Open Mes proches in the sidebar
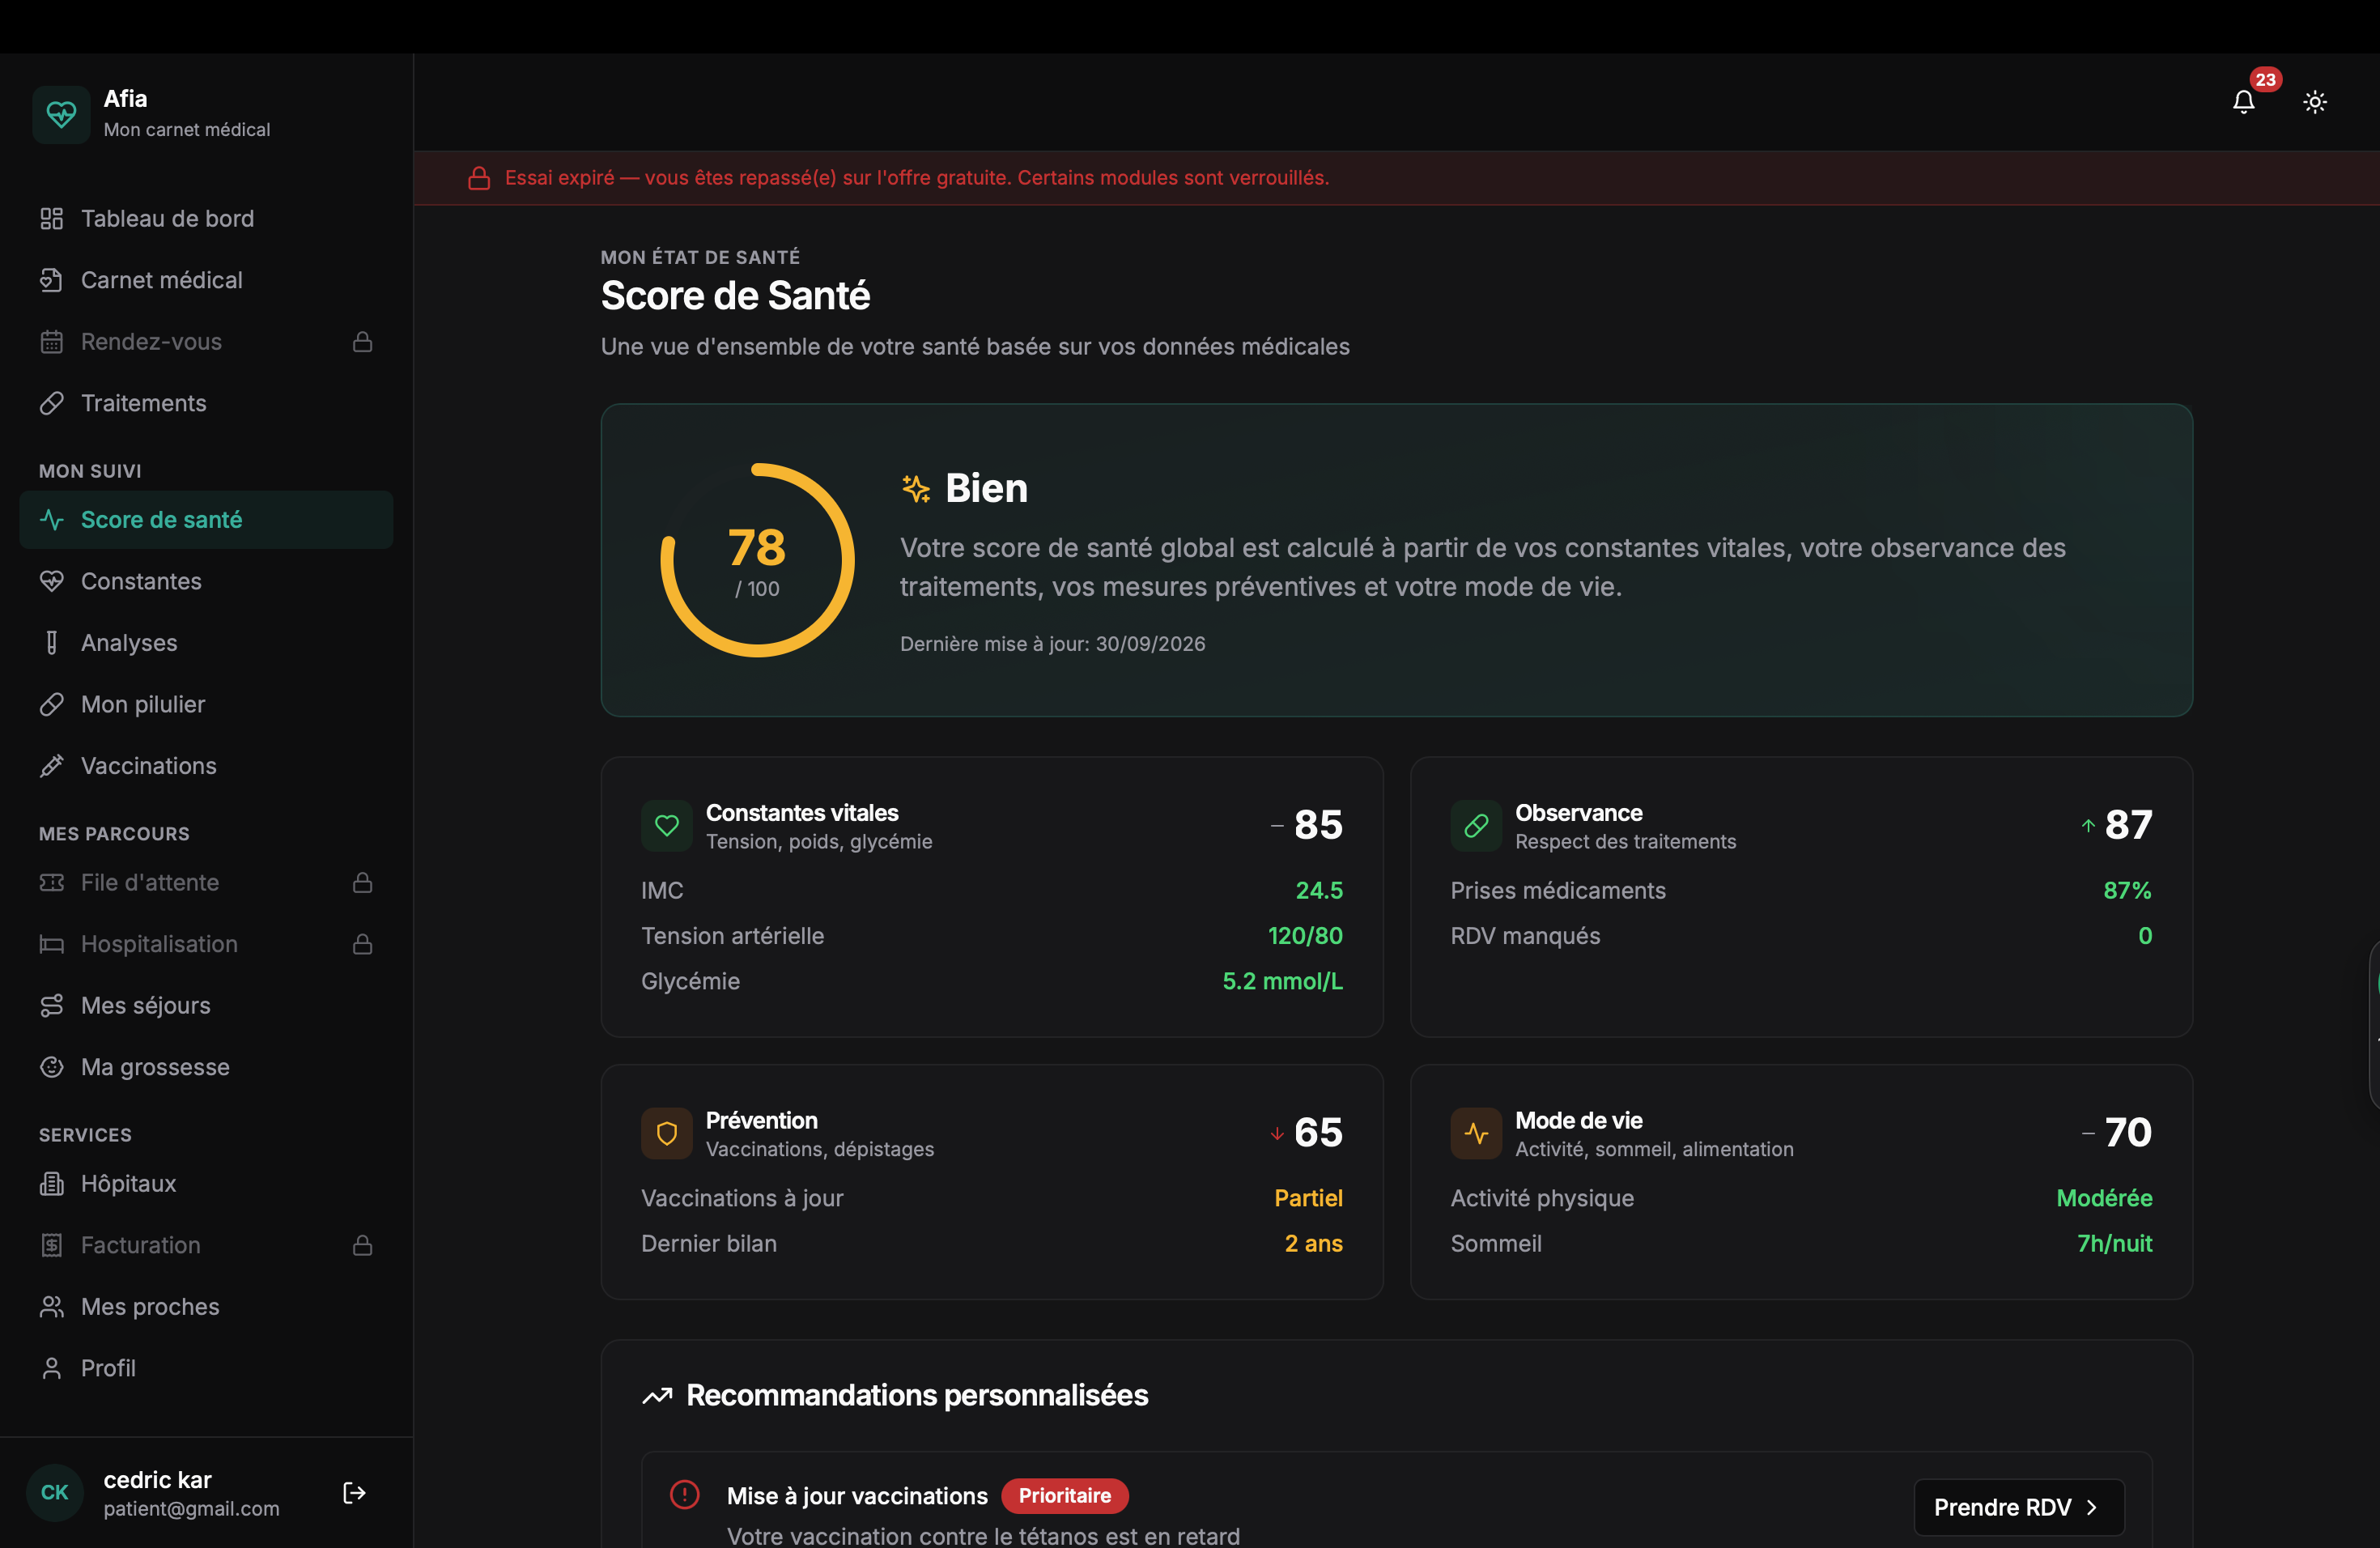This screenshot has width=2380, height=1548. coord(206,1307)
